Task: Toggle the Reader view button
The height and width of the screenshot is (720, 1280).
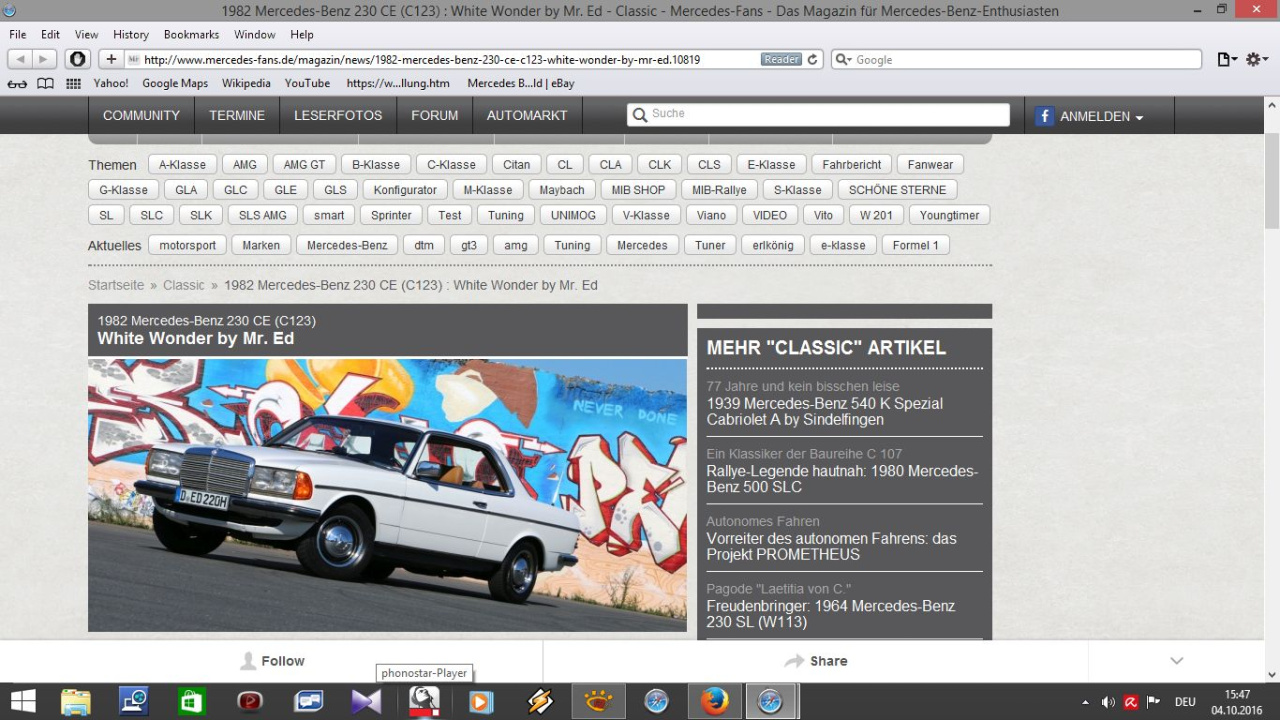Action: 781,60
